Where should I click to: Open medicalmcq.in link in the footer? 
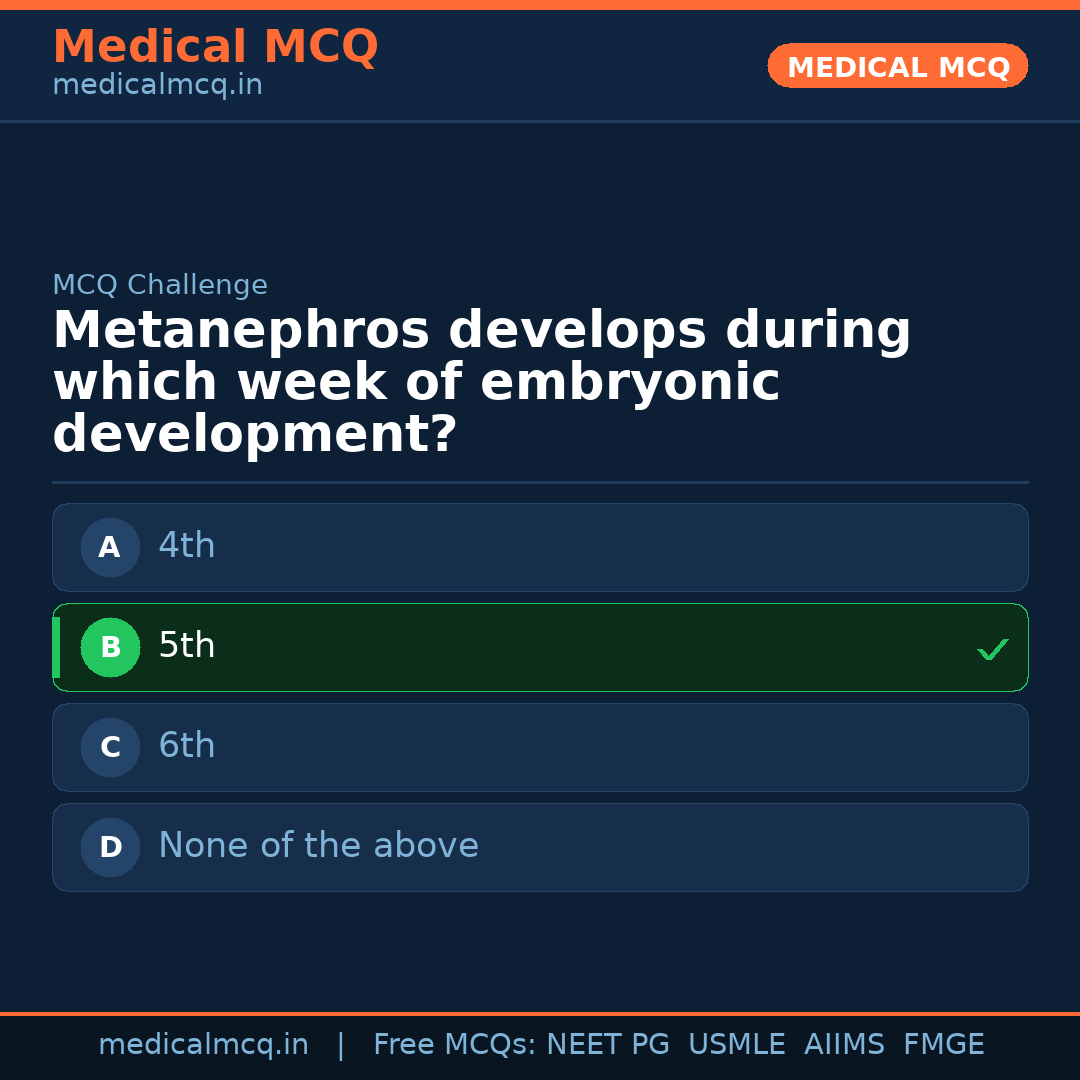point(203,1045)
